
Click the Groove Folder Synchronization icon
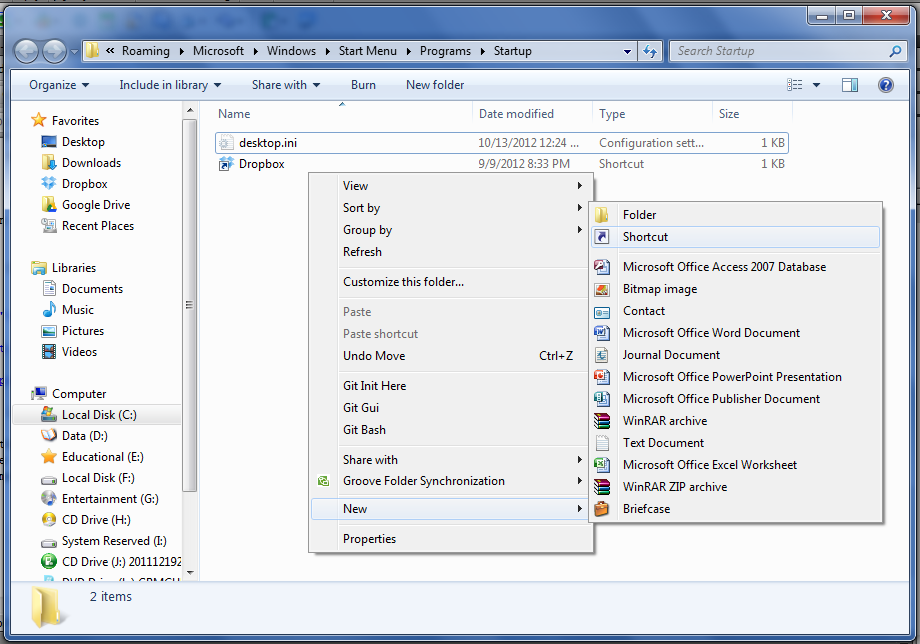click(x=323, y=481)
